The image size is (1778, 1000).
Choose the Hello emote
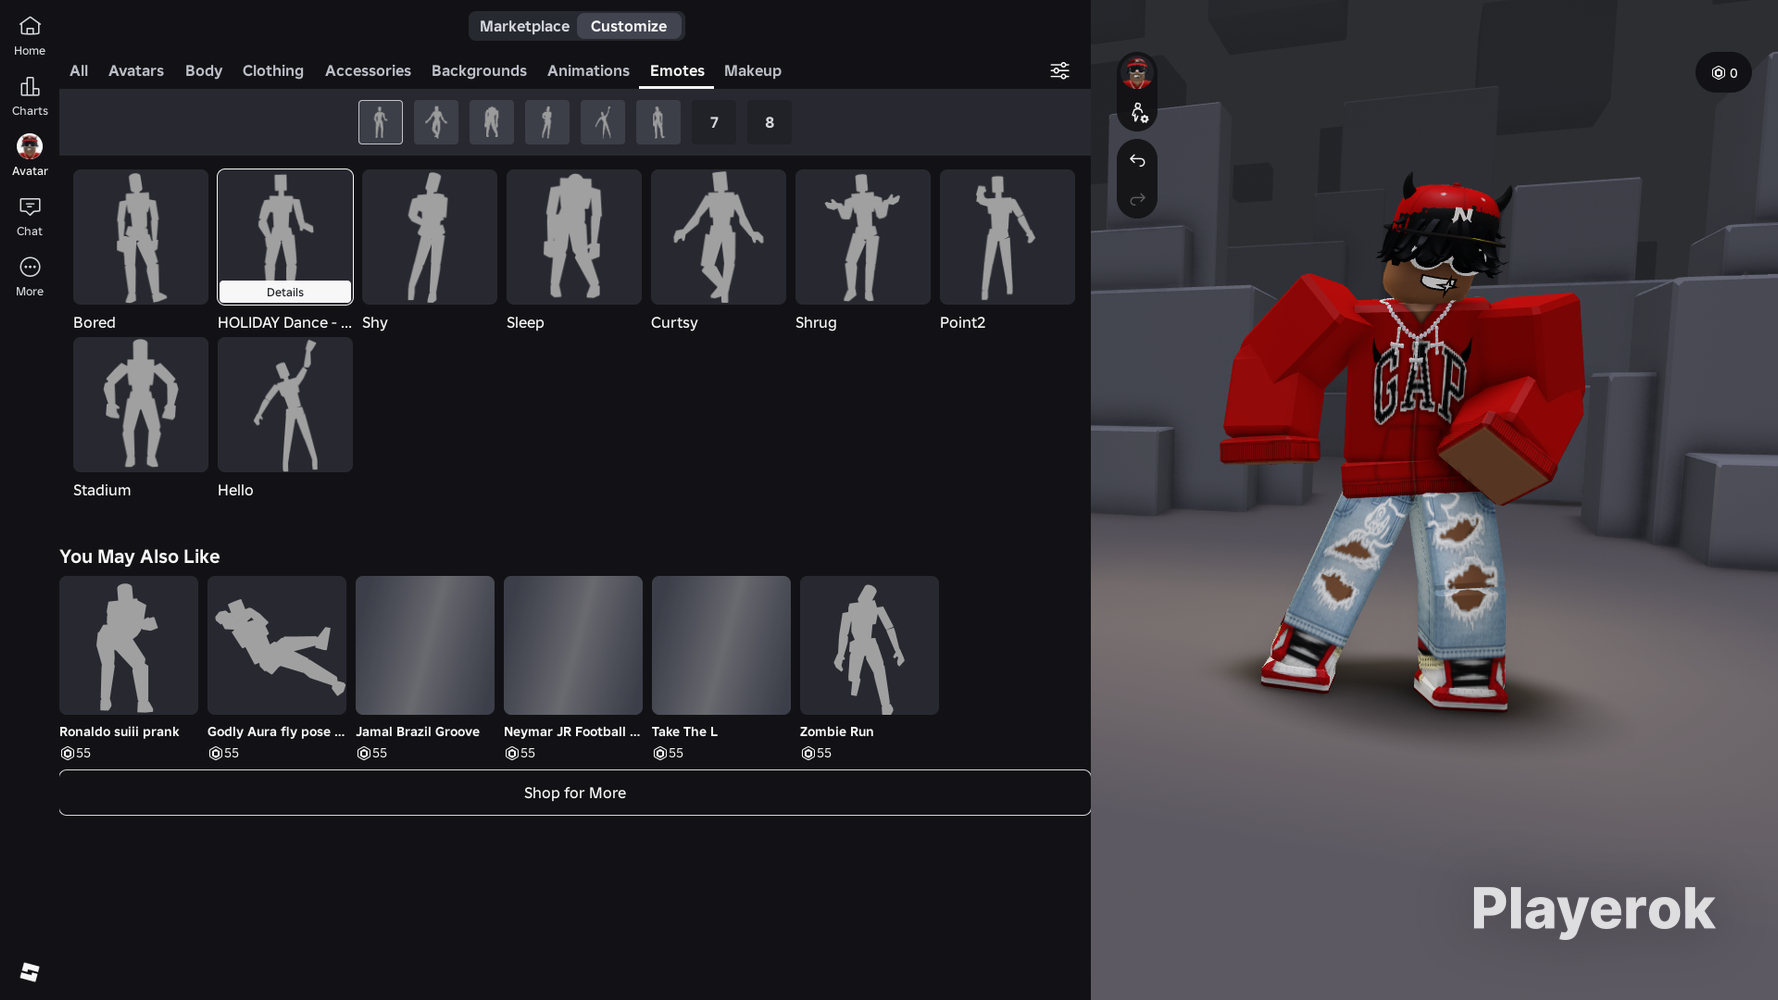tap(285, 405)
